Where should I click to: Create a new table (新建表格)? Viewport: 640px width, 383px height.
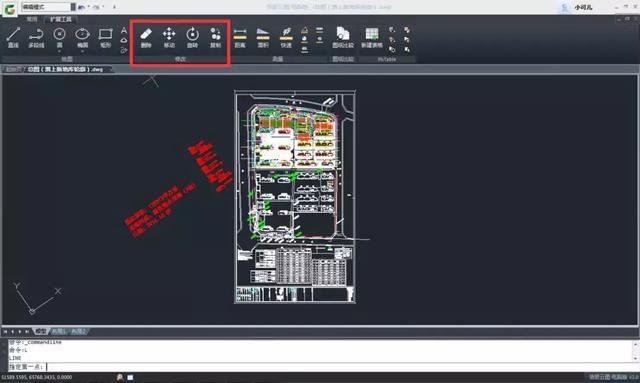click(372, 38)
